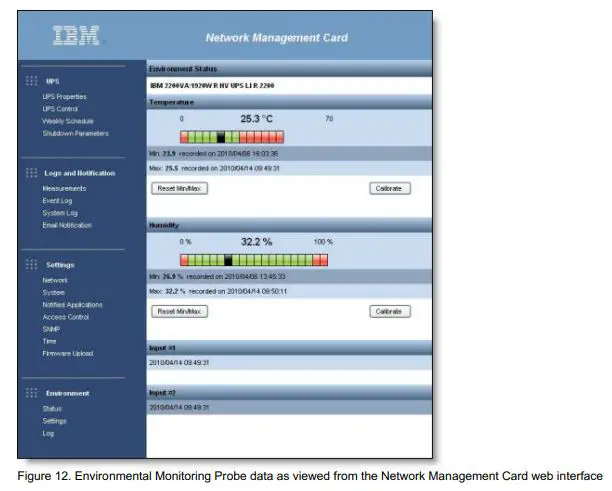
Task: Click the grid icon beside Logs and Notification
Action: 32,173
